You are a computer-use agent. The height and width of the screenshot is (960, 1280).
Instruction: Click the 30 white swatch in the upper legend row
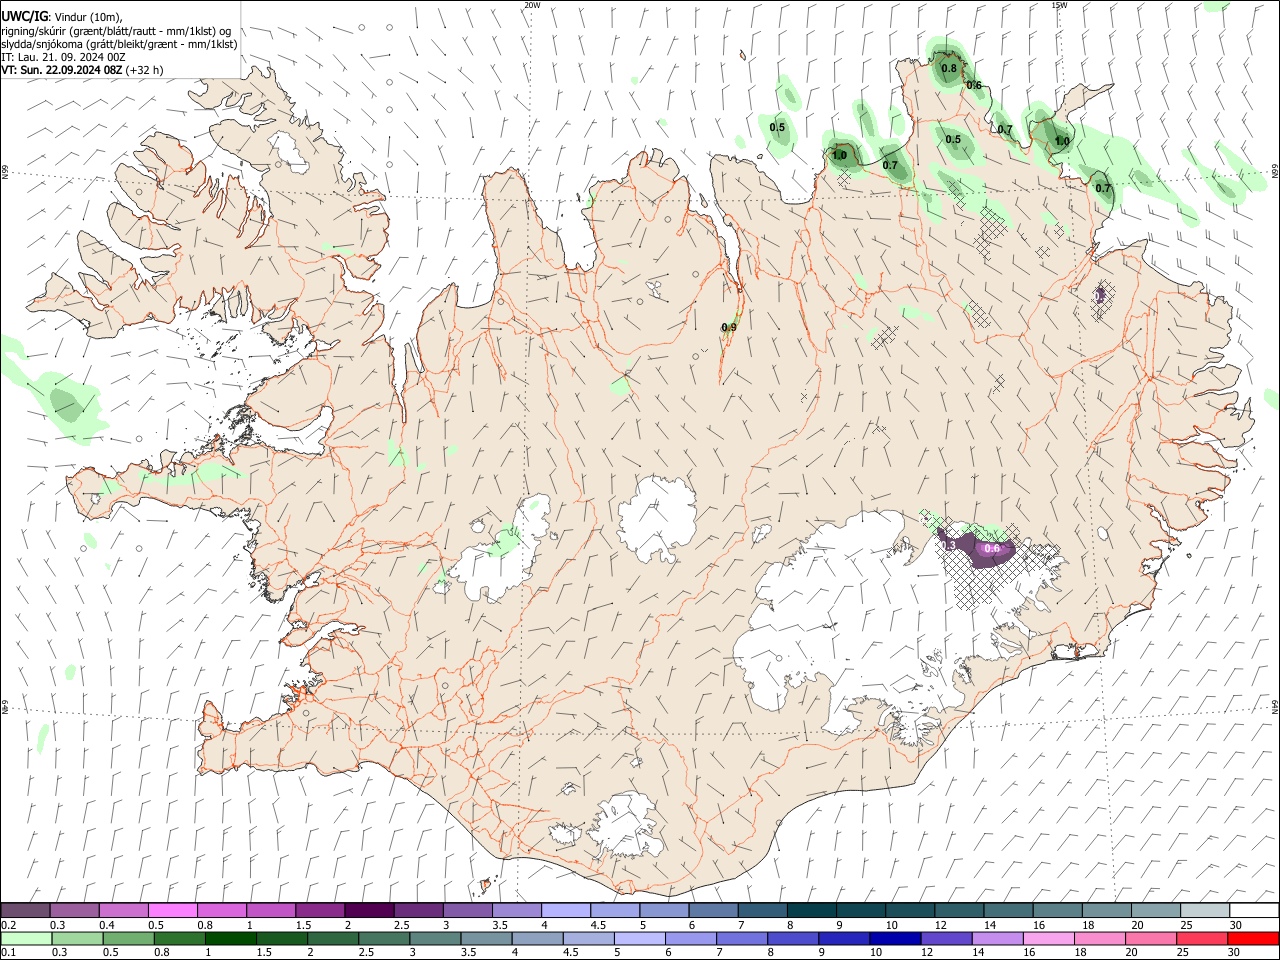coord(1253,911)
